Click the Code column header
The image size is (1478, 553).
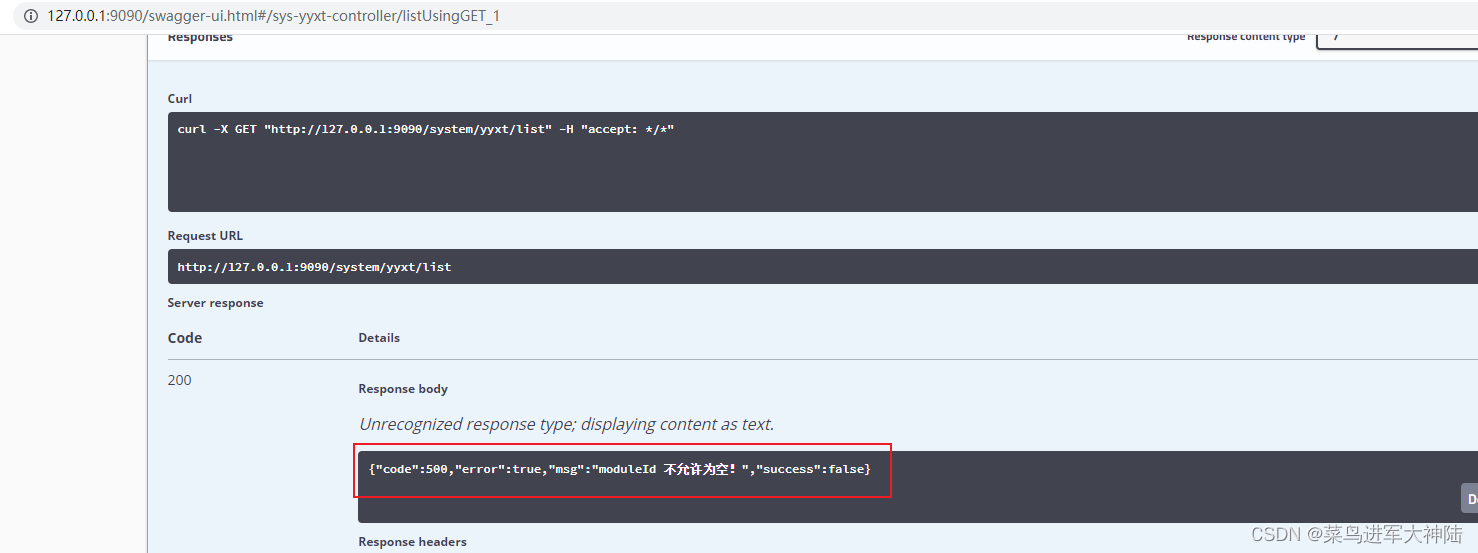coord(185,338)
